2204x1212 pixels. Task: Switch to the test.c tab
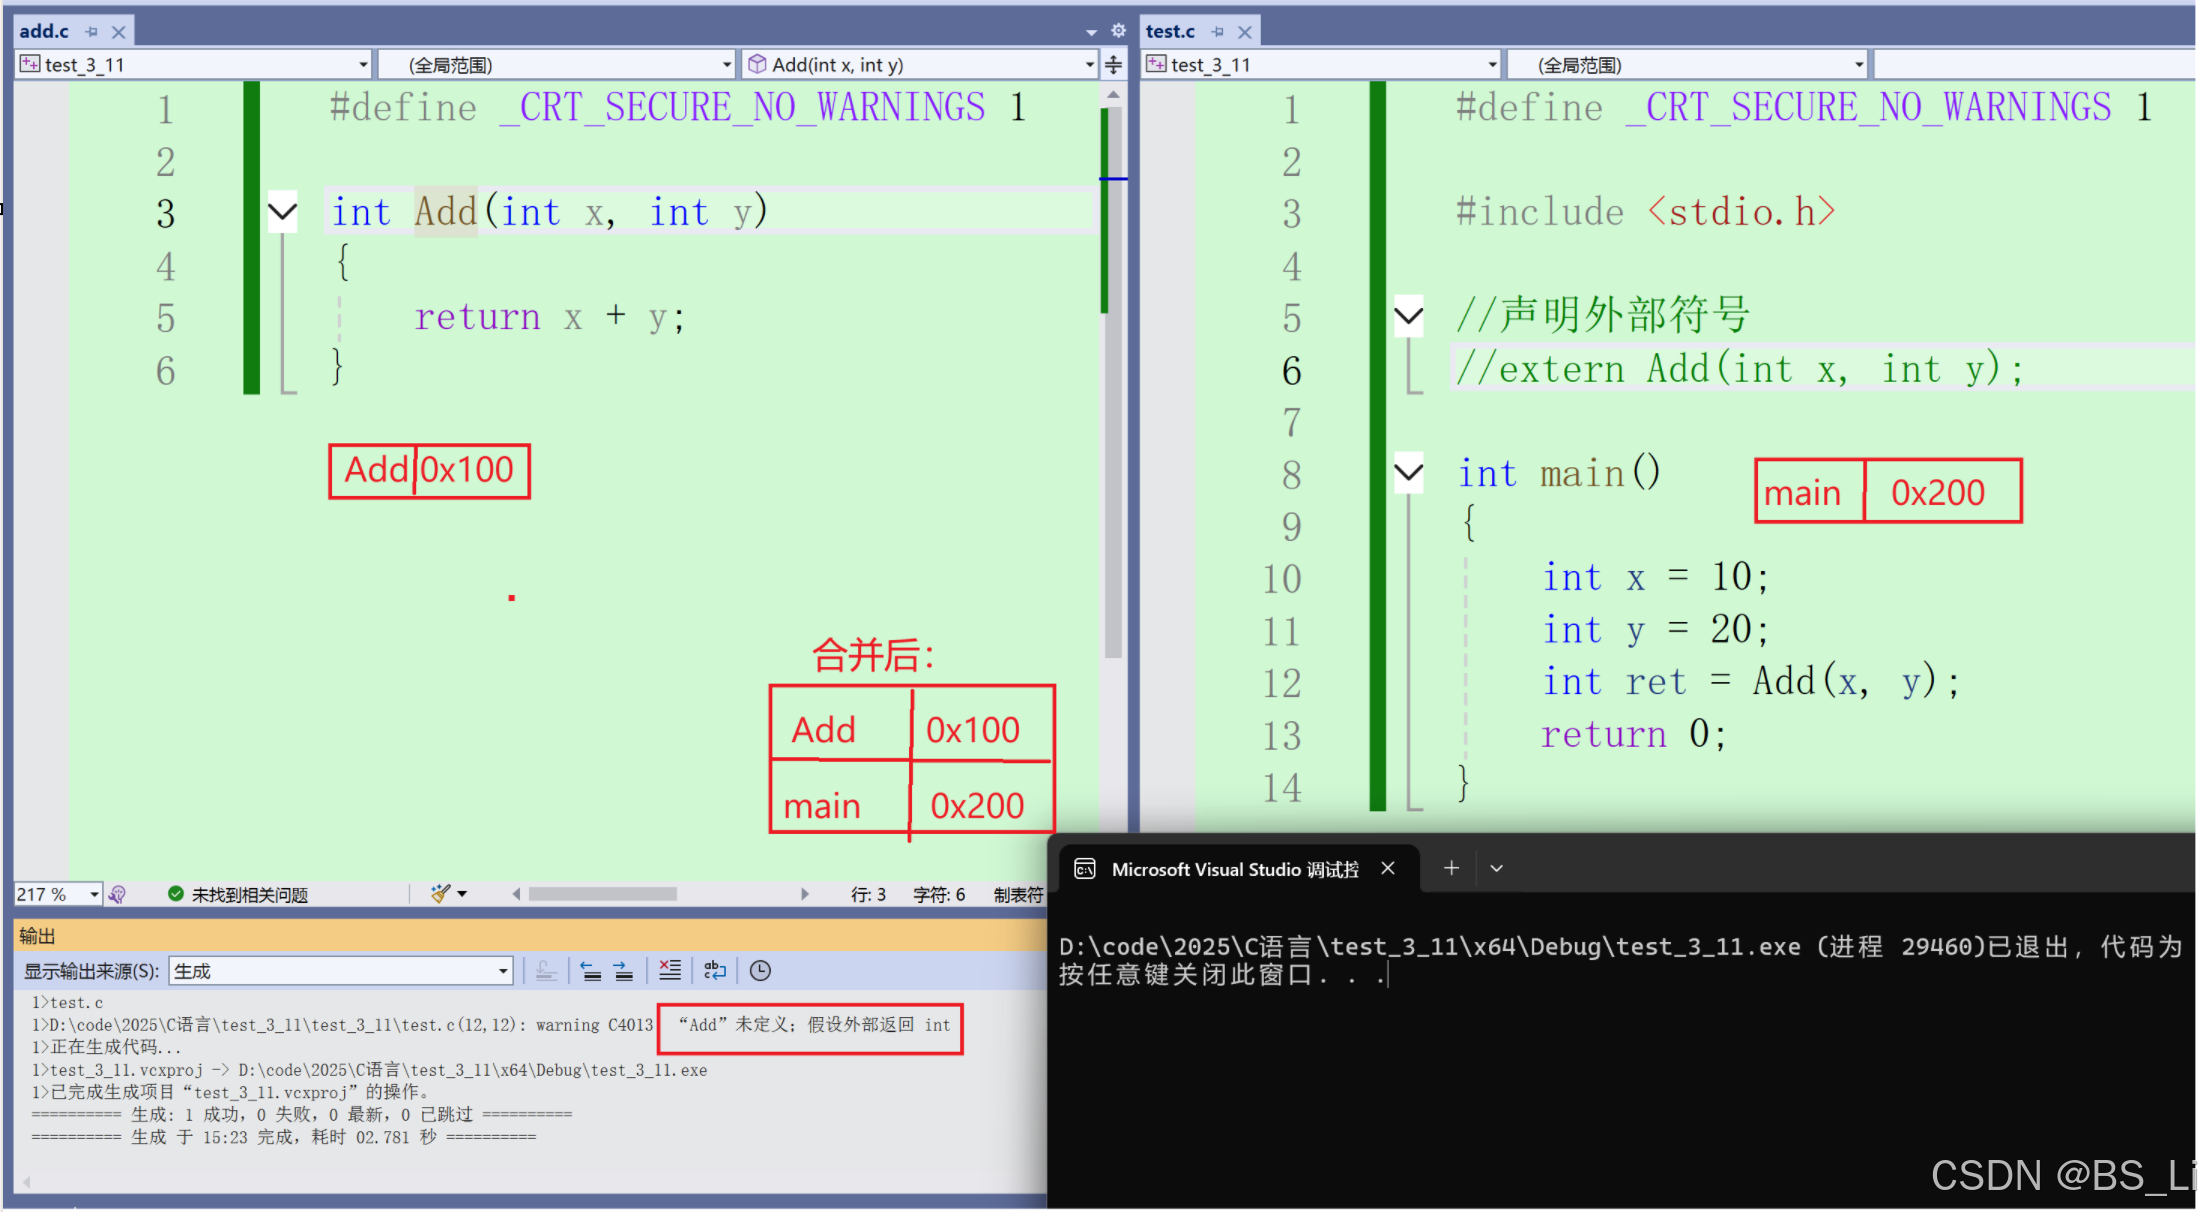pos(1170,31)
